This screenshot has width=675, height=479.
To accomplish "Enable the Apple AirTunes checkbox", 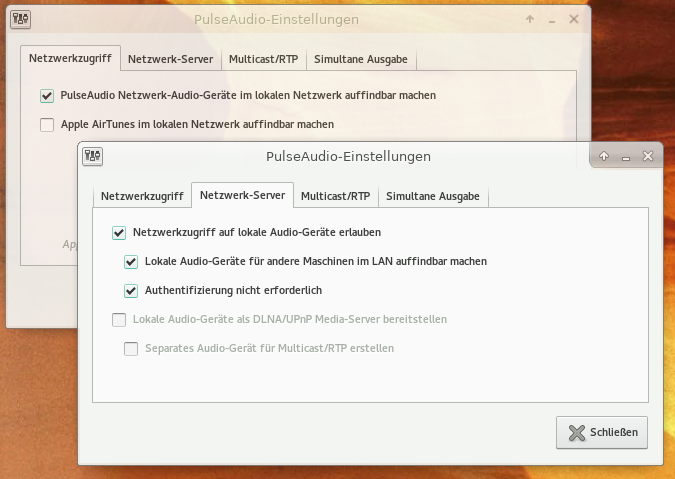I will 47,125.
